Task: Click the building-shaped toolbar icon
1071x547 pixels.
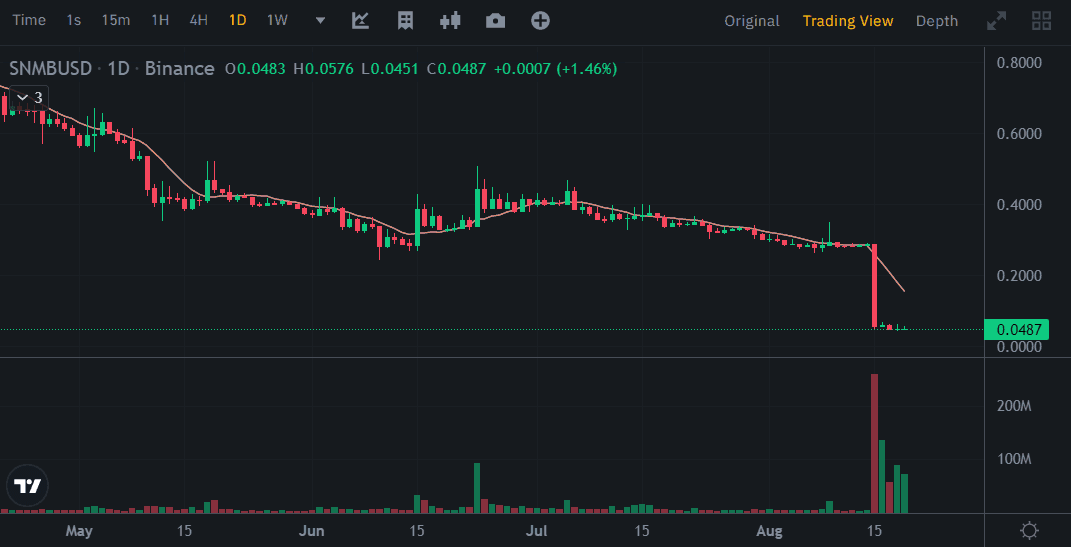Action: pyautogui.click(x=405, y=20)
